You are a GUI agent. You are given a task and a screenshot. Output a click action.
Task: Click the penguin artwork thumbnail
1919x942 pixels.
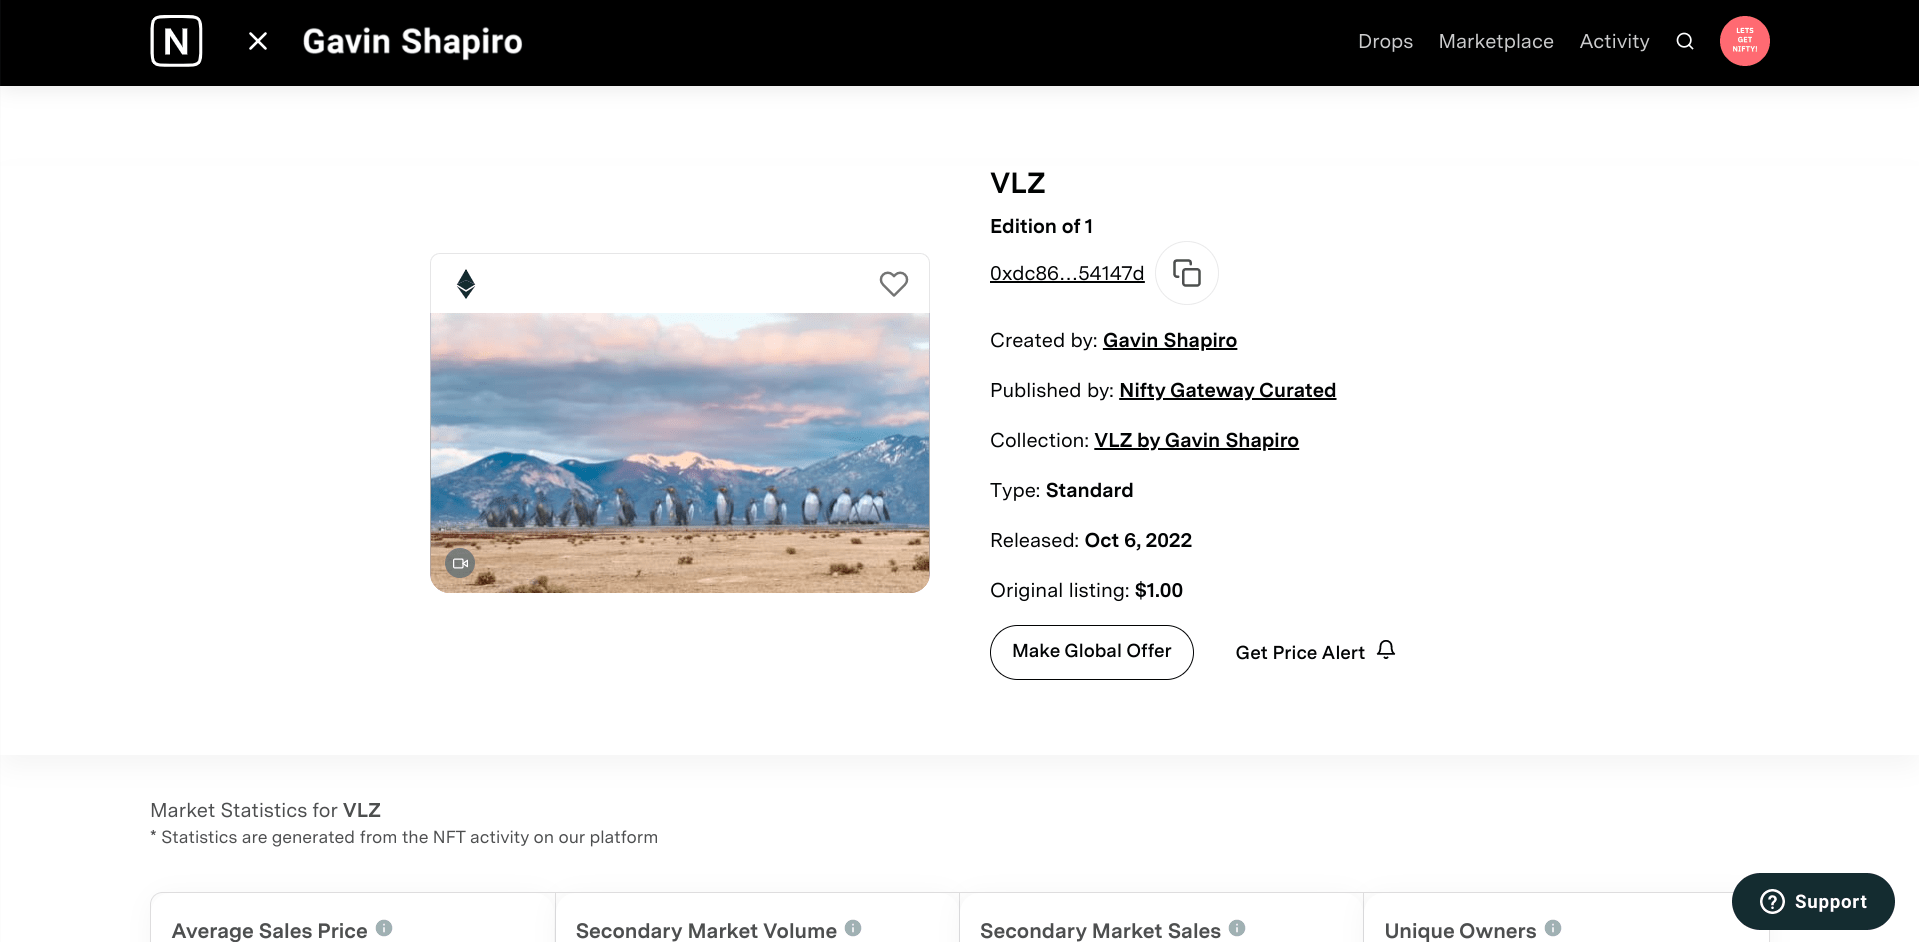coord(680,452)
